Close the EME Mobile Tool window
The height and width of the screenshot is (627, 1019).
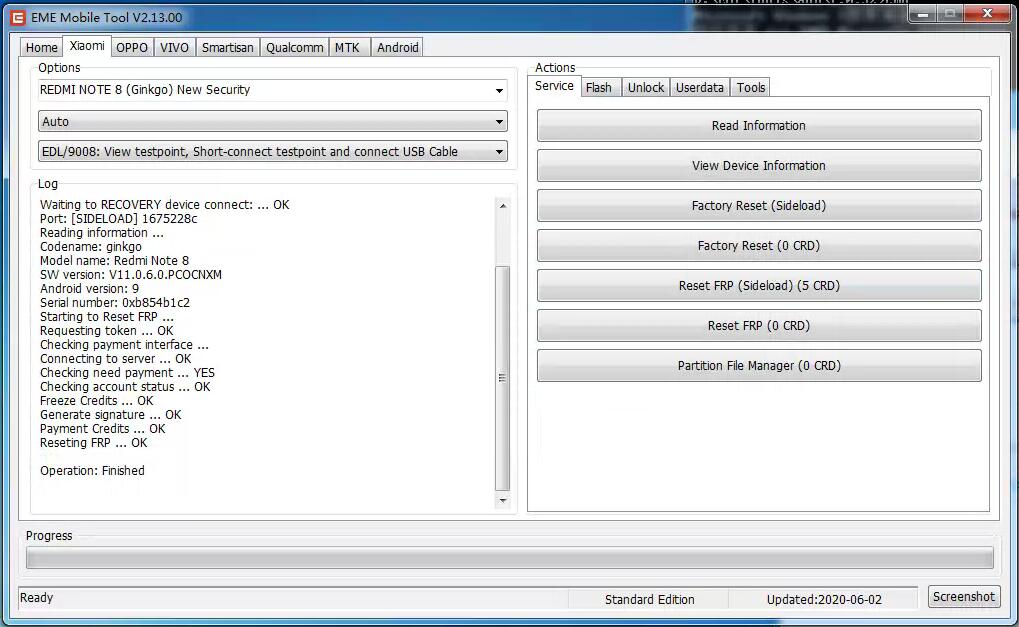tap(987, 14)
